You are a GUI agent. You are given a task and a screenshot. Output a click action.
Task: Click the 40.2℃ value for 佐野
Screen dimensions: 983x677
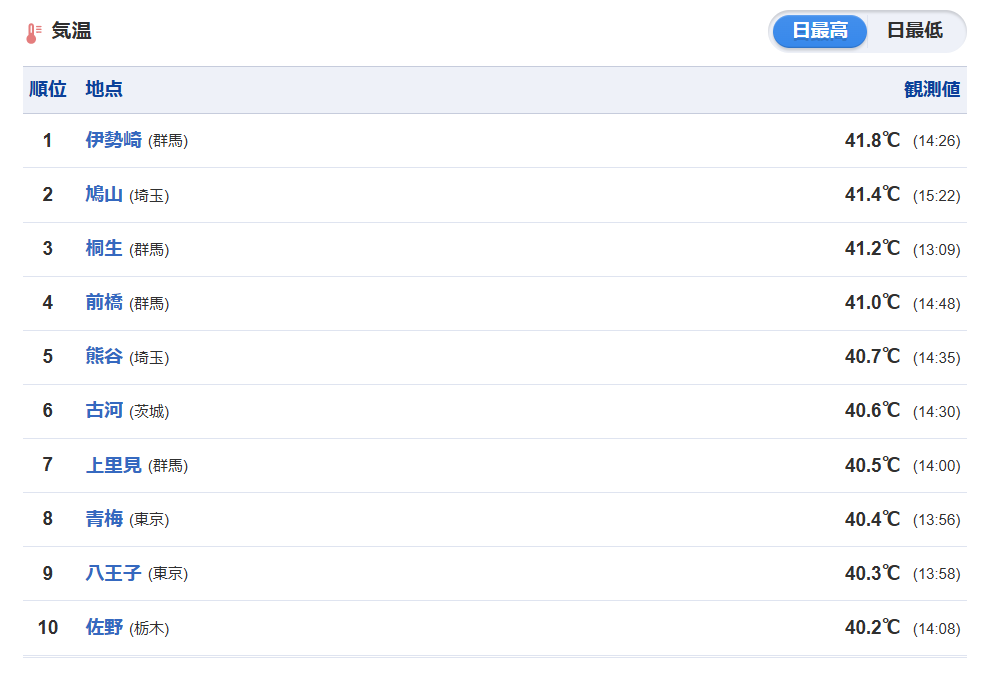click(872, 627)
